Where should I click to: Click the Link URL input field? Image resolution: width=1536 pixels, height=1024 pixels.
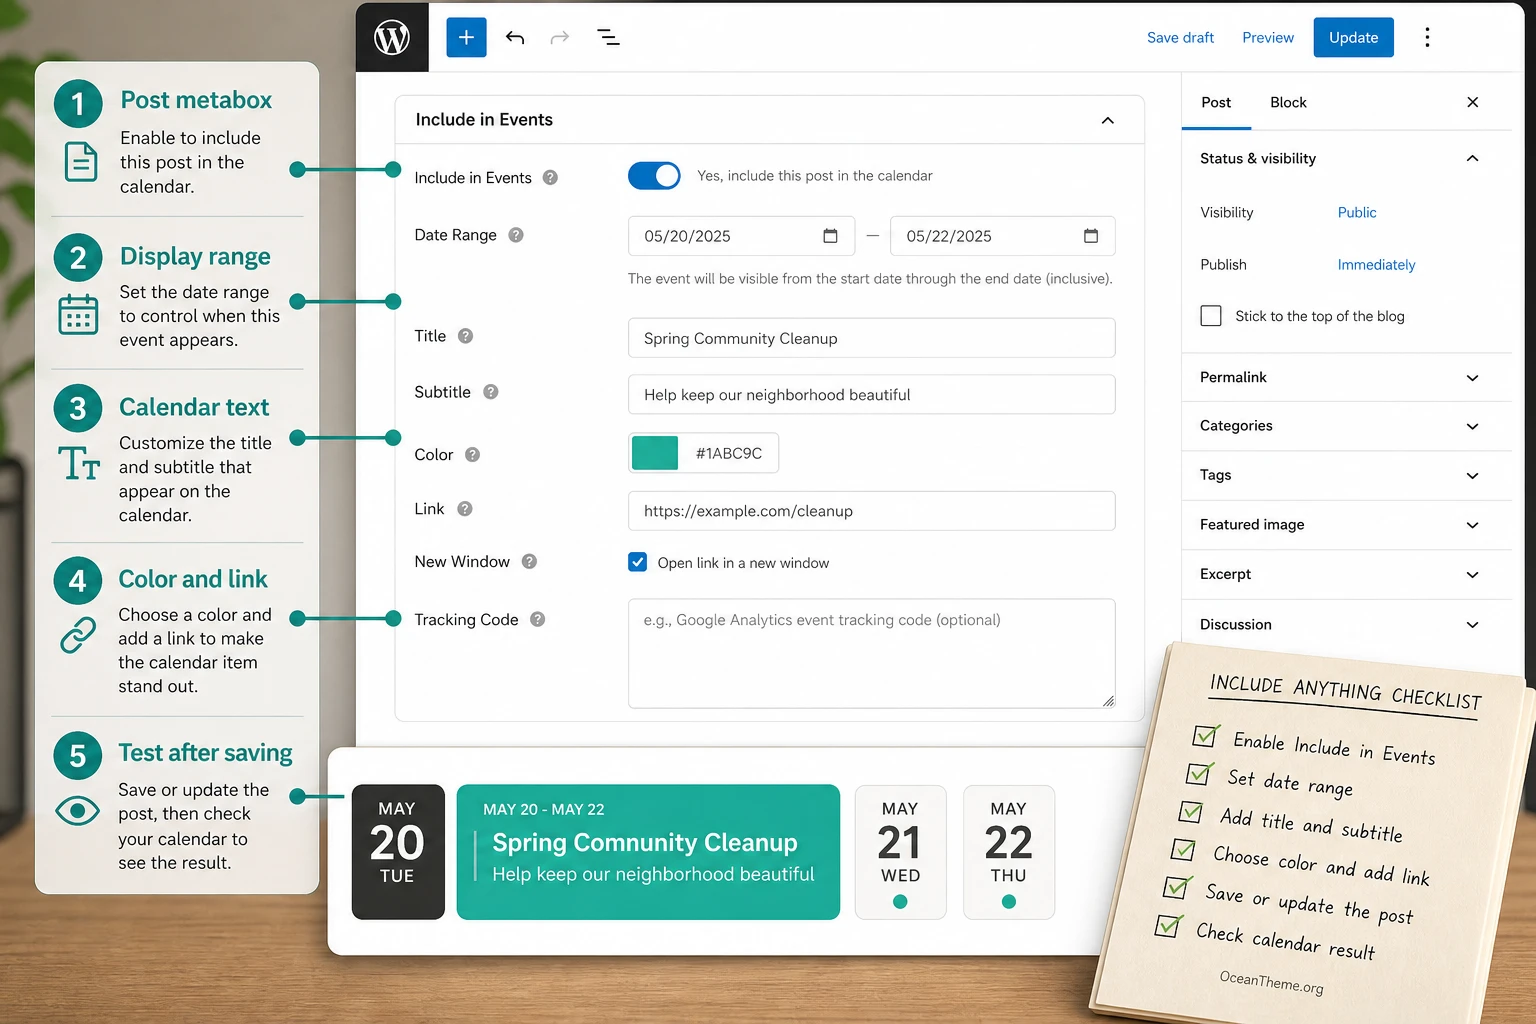pos(871,511)
